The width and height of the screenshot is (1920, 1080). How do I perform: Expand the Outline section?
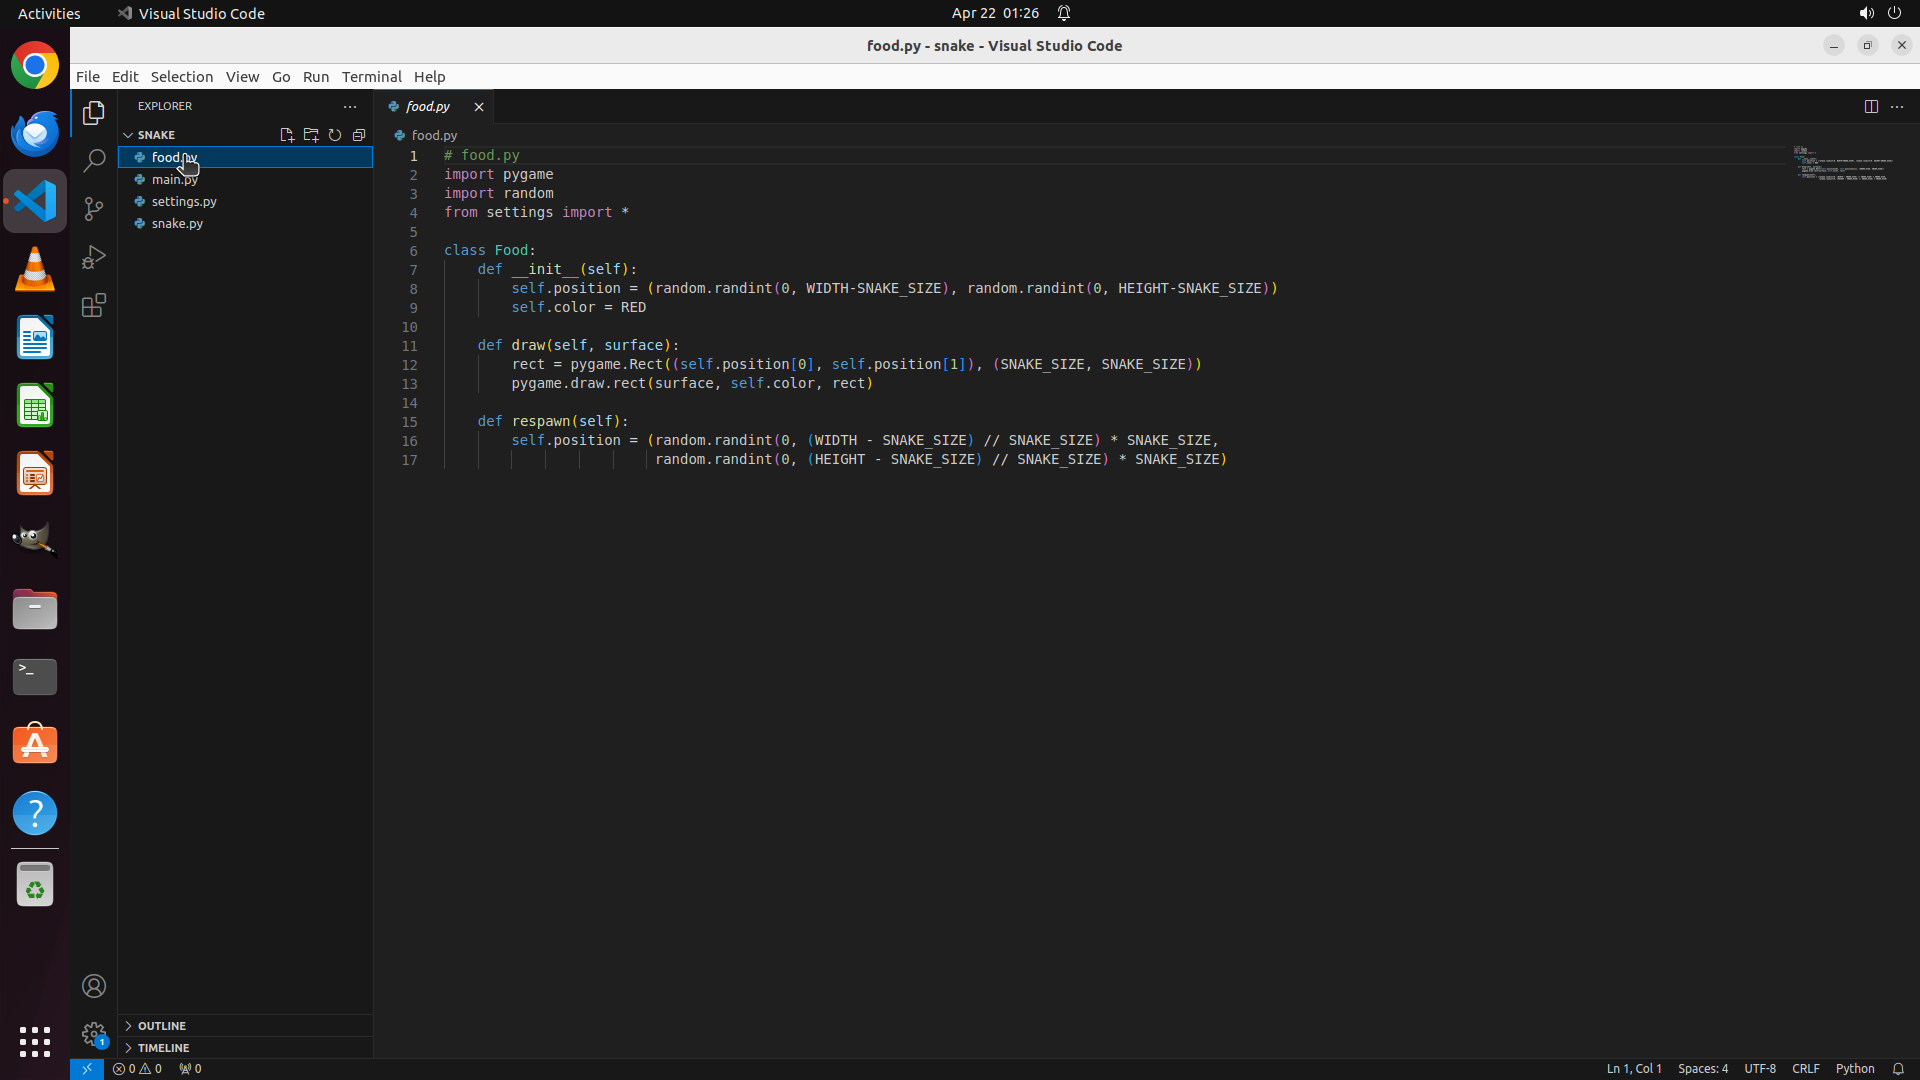coord(162,1026)
